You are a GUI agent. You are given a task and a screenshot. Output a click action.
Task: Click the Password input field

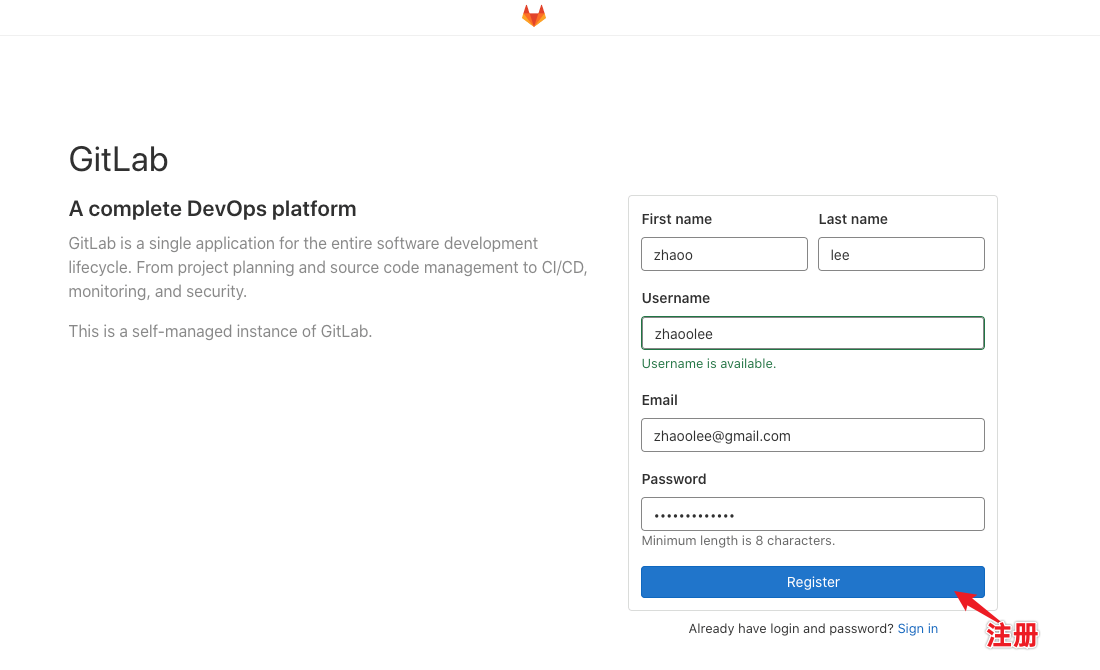[812, 514]
